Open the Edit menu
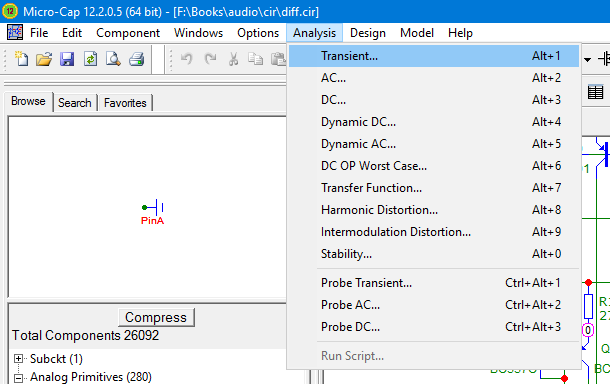Screen dimensions: 610x384 tap(72, 33)
